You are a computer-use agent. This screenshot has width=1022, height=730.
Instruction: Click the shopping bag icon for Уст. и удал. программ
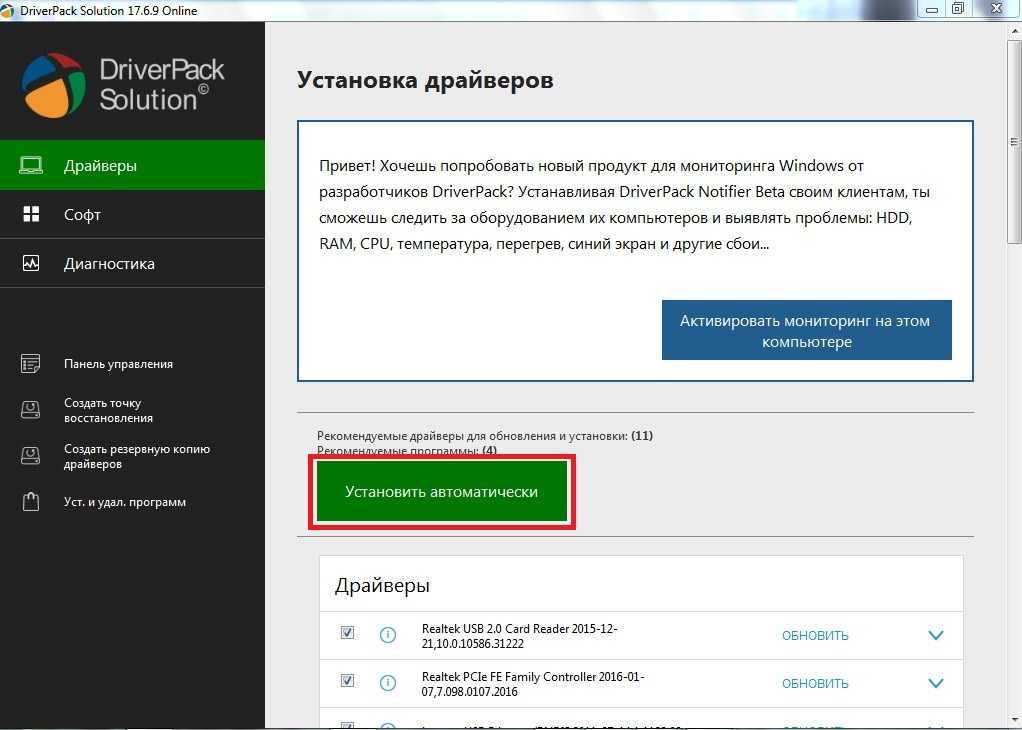coord(31,502)
